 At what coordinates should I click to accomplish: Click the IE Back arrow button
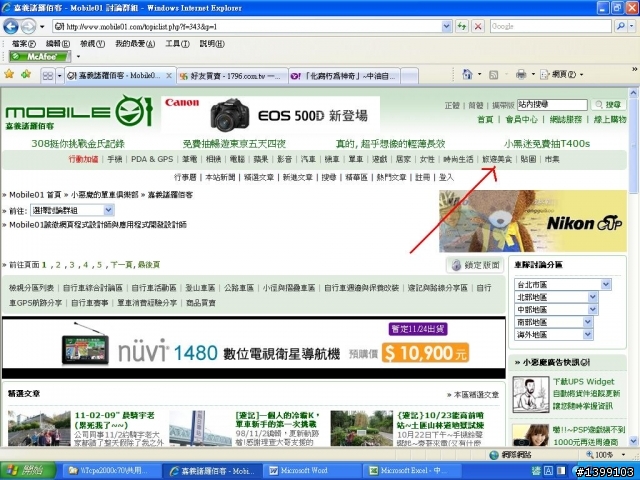pyautogui.click(x=11, y=27)
